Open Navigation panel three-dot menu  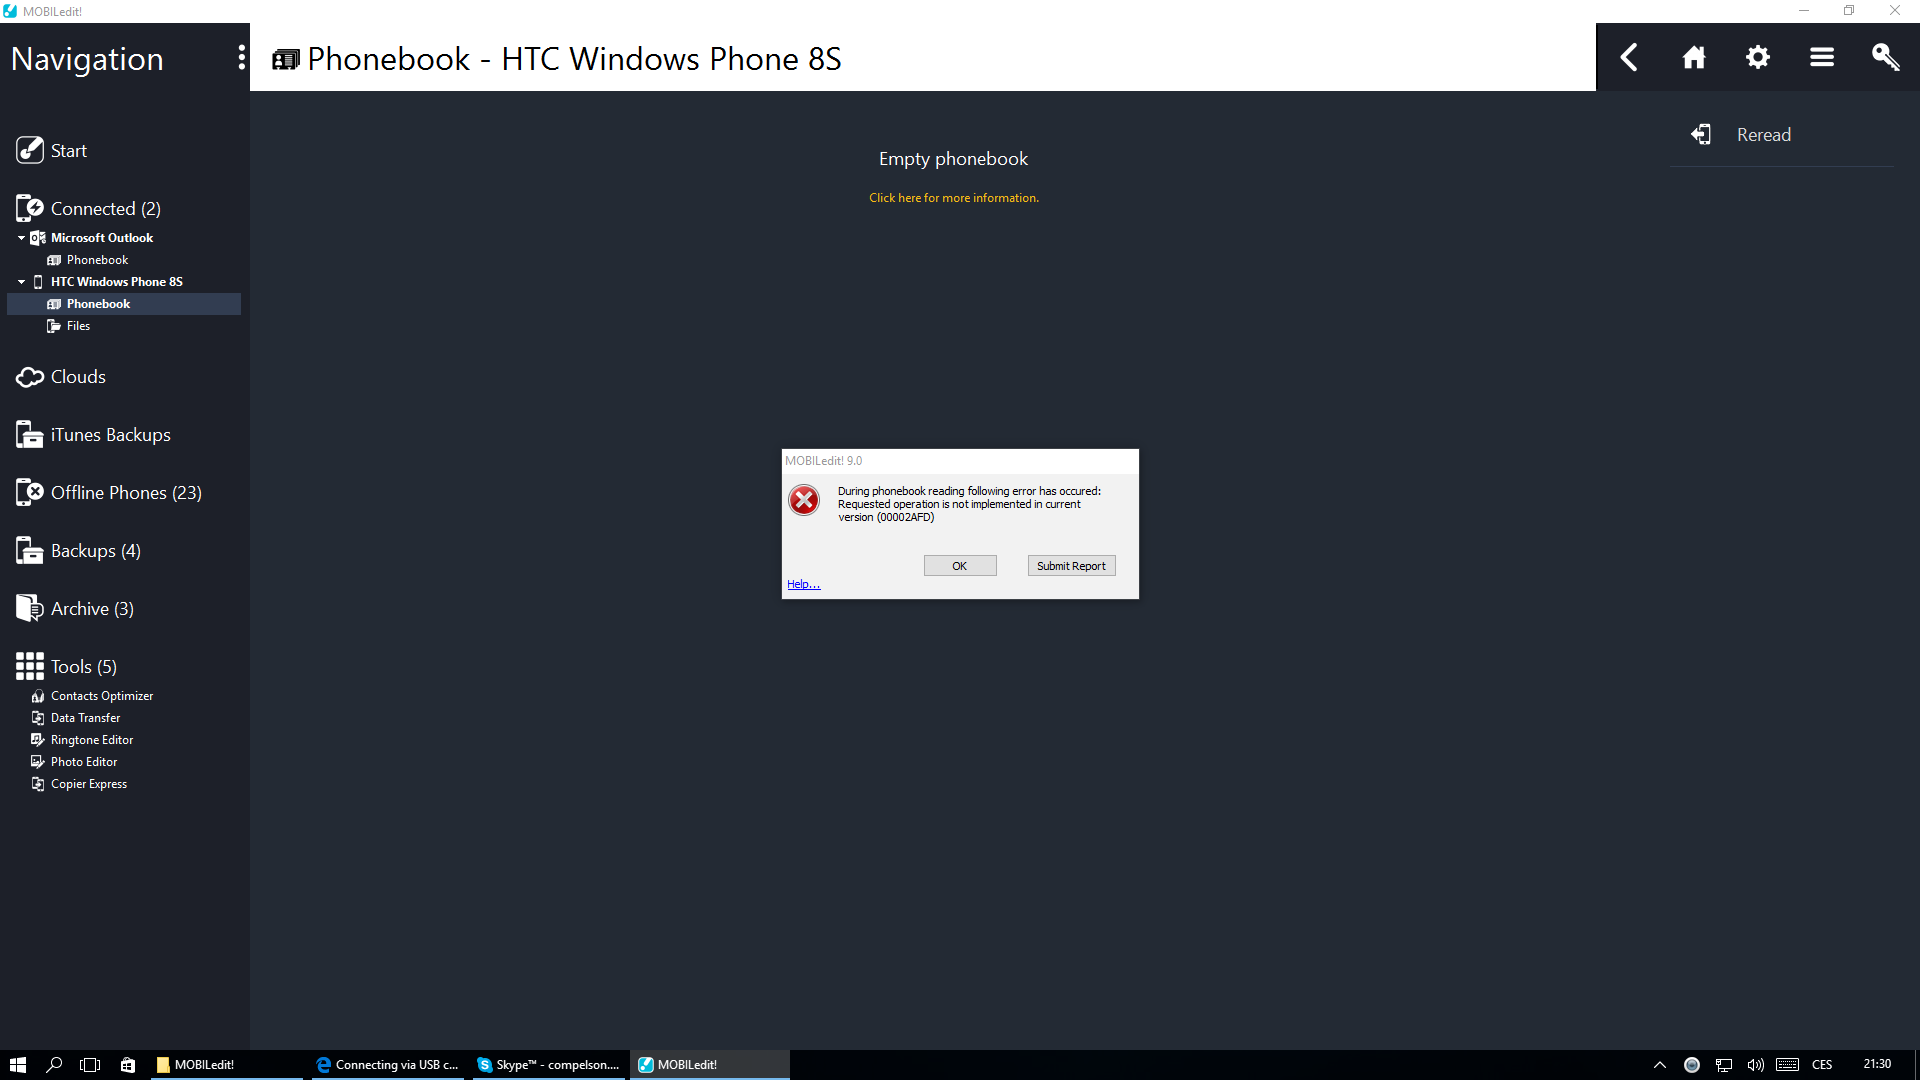coord(241,58)
